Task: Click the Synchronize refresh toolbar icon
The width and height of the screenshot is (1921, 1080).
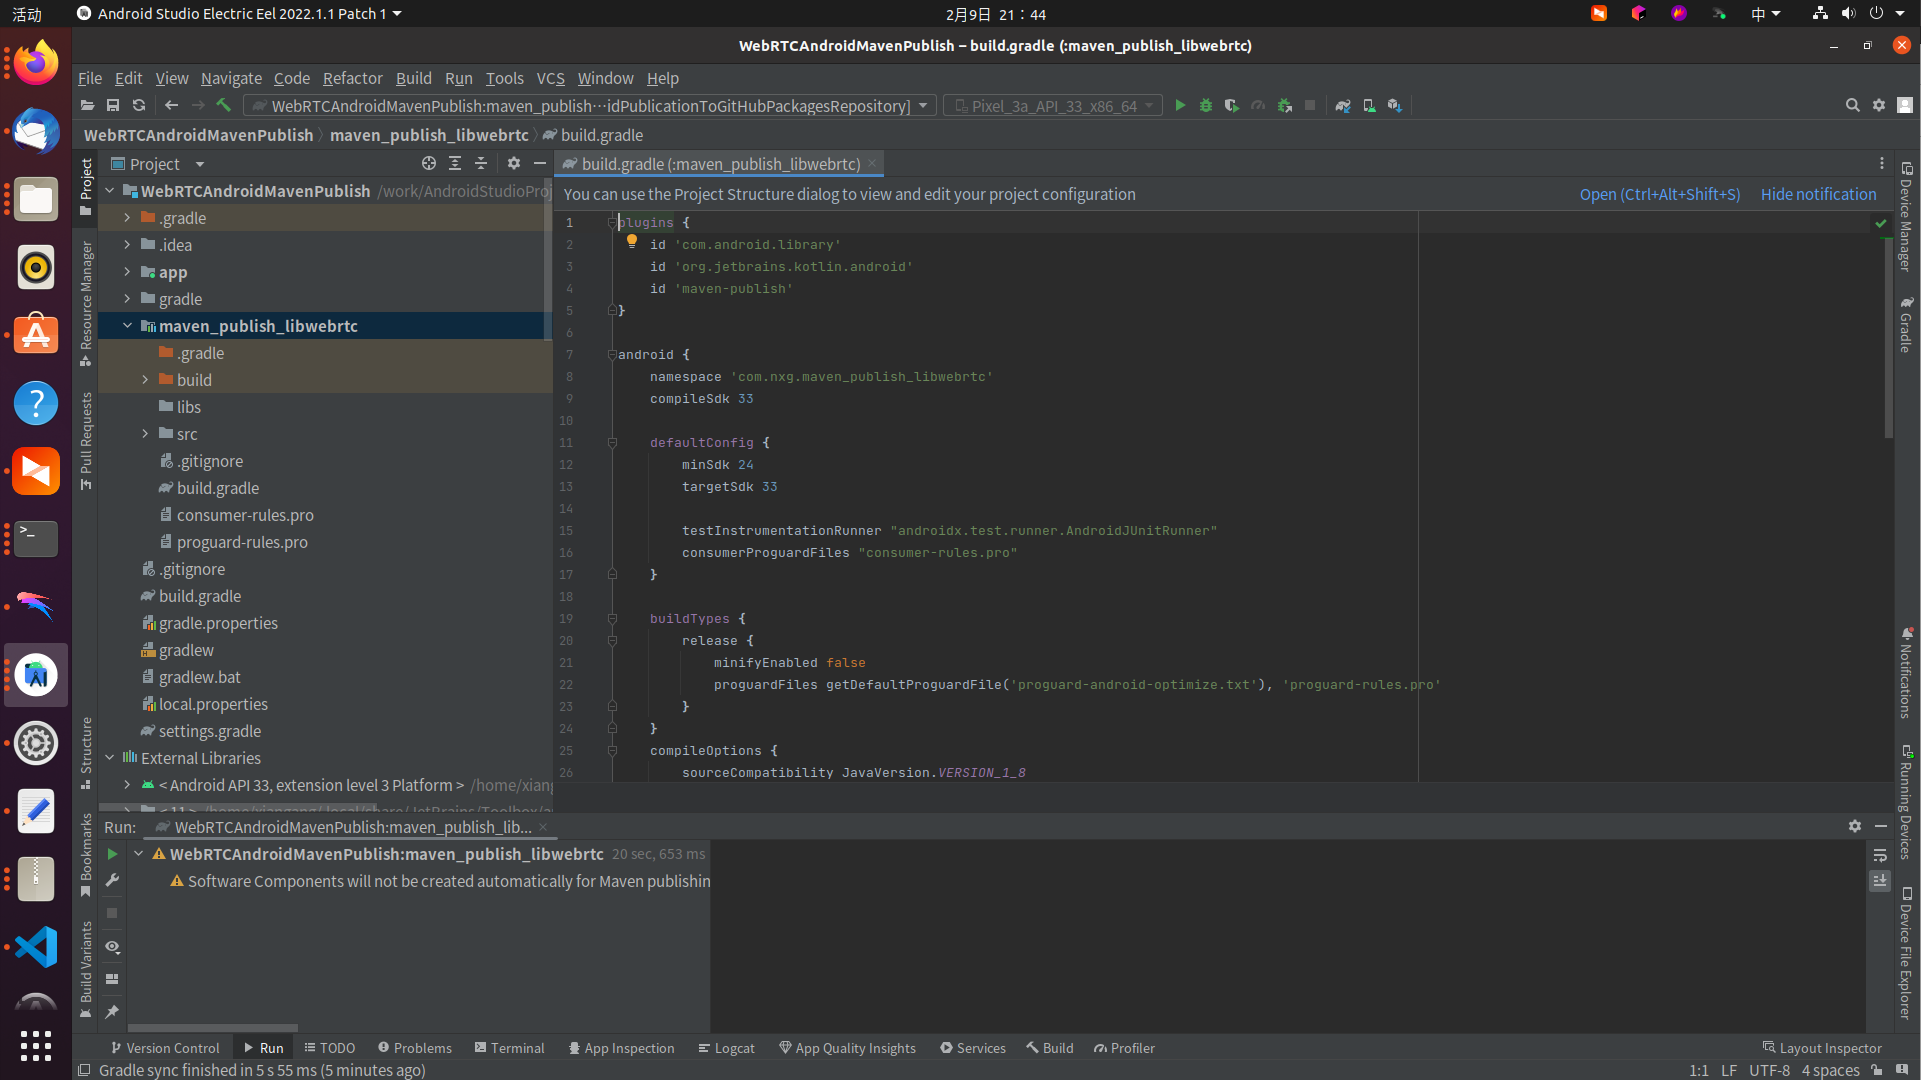Action: coord(139,105)
